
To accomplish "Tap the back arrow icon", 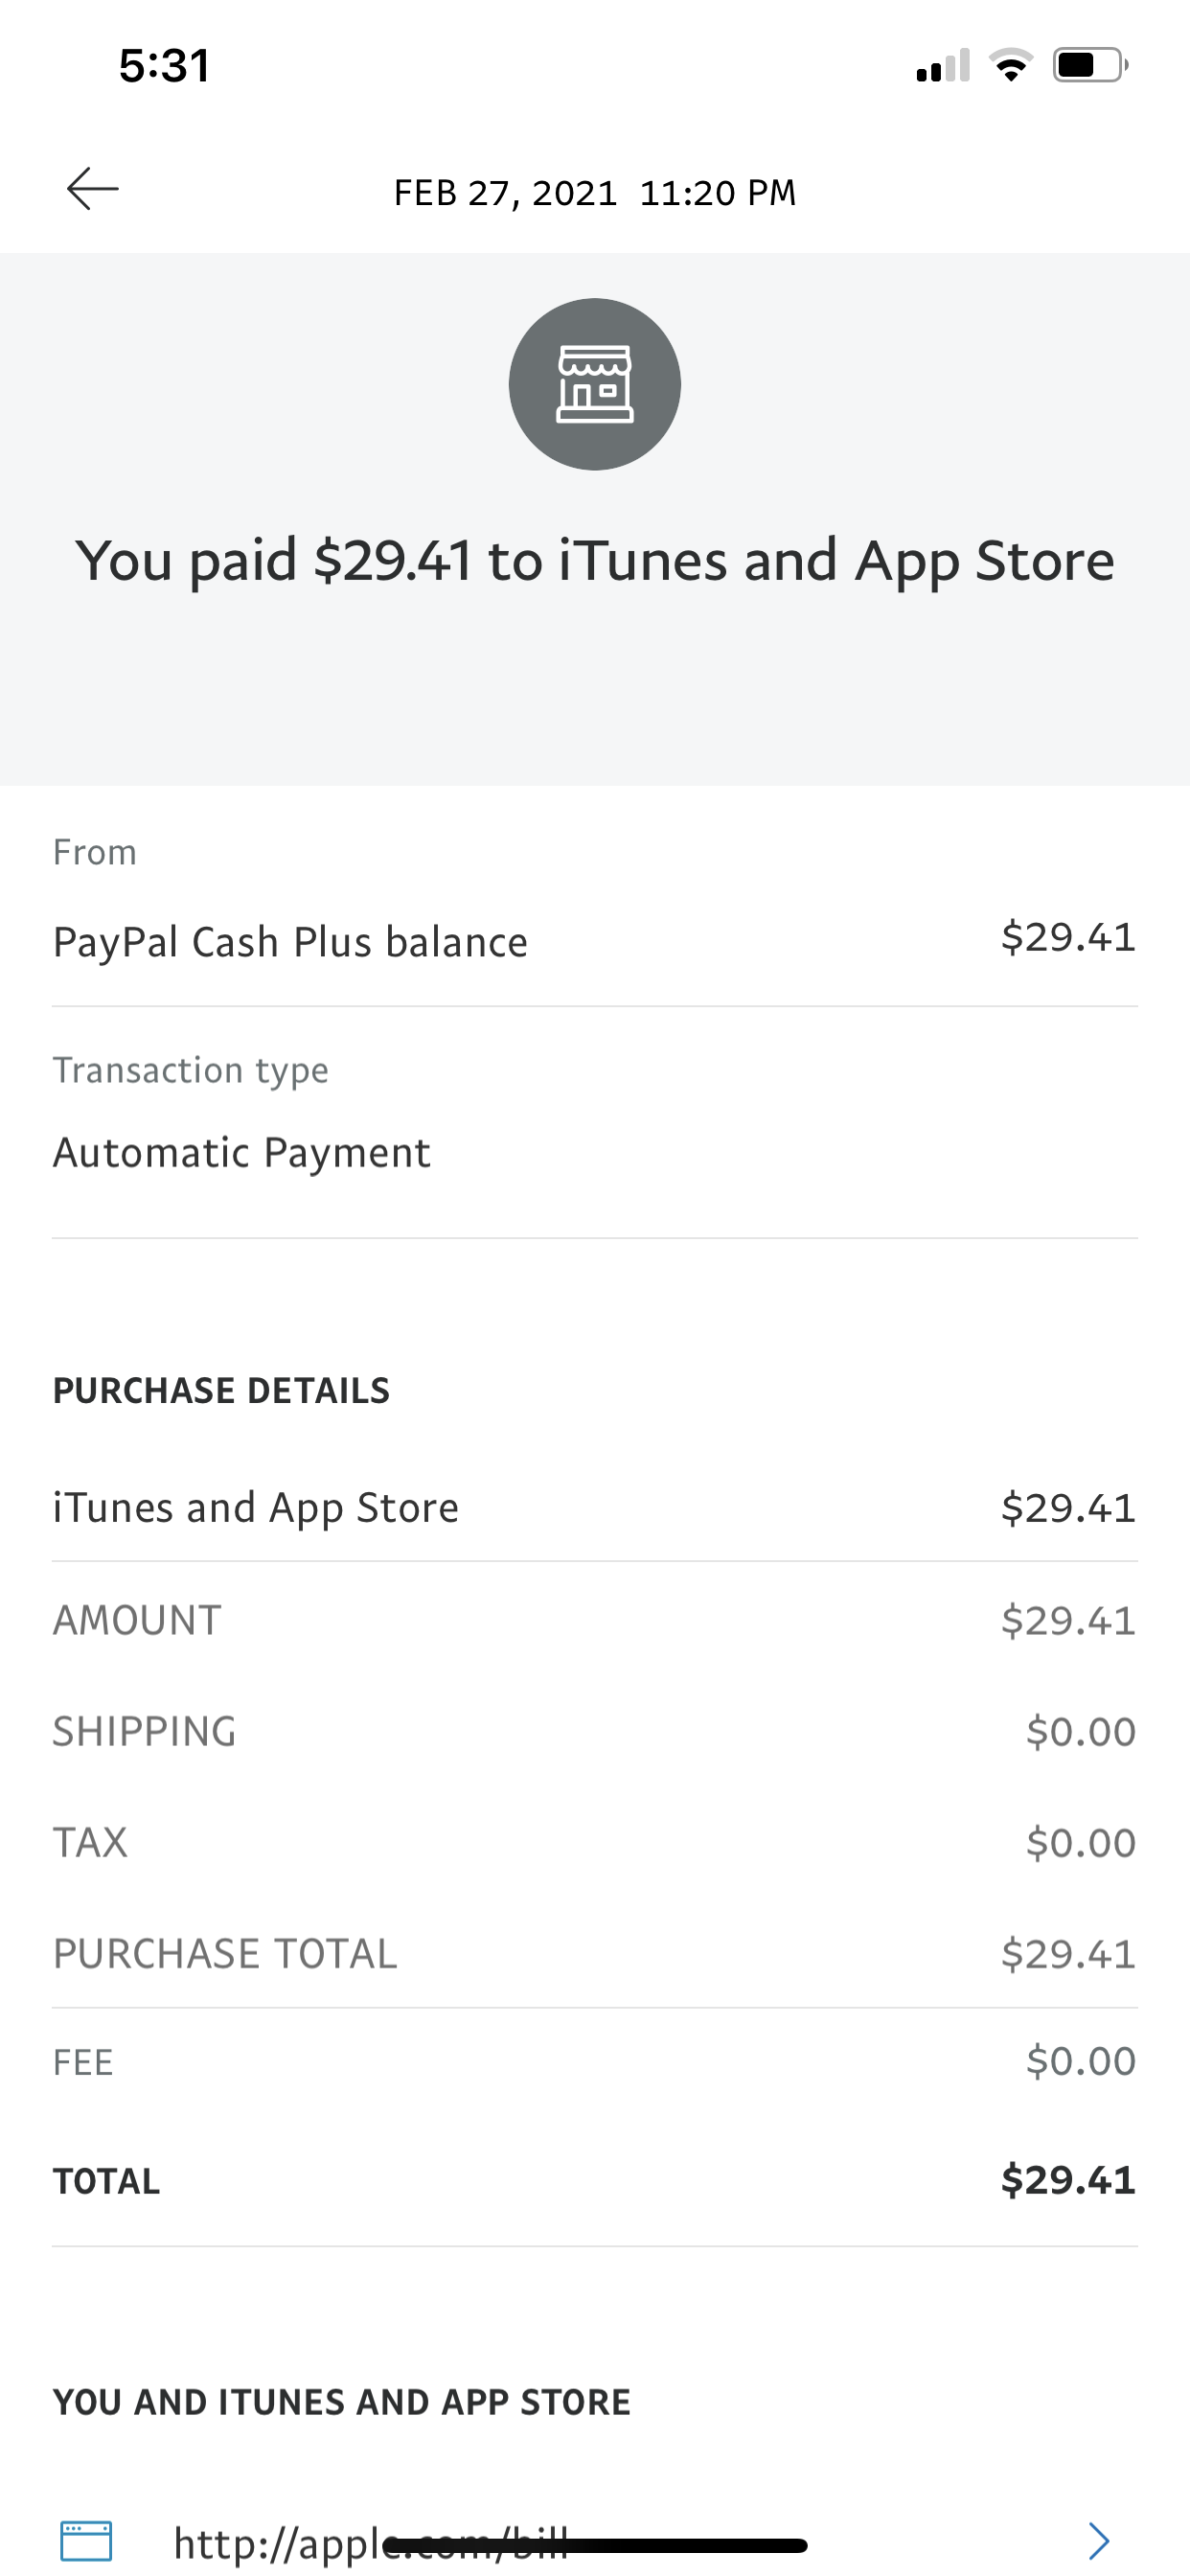I will coord(92,189).
